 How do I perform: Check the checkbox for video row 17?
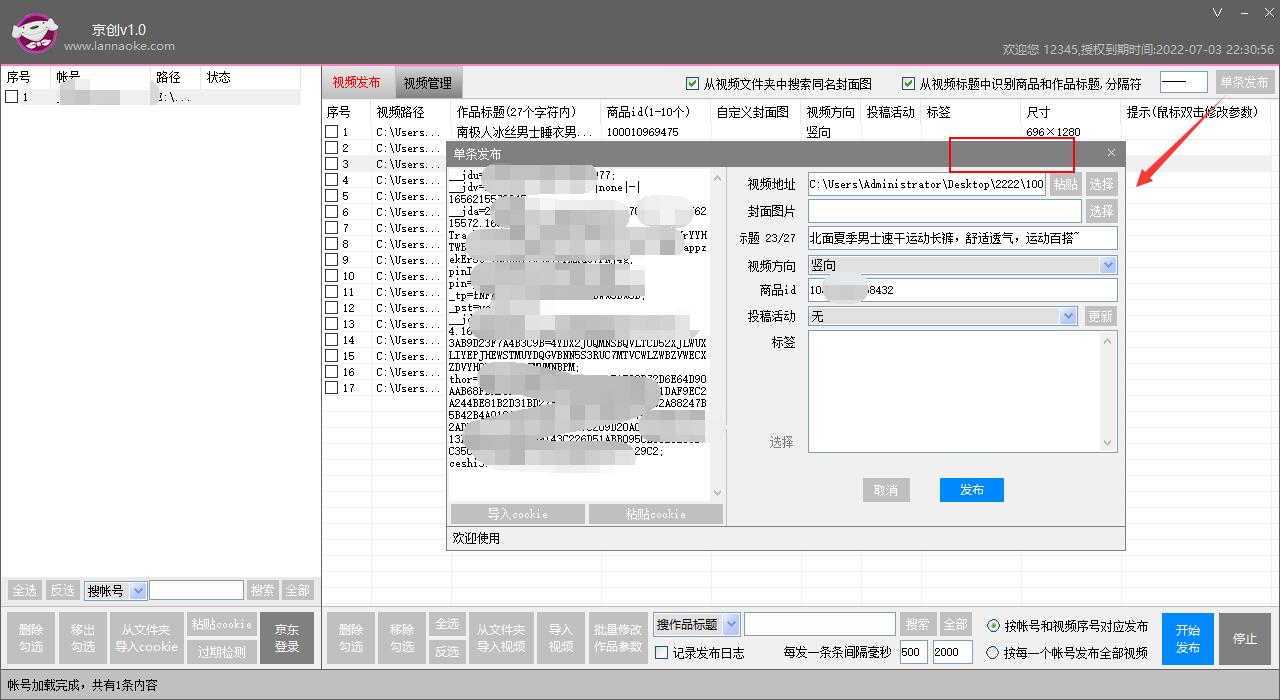[x=331, y=388]
